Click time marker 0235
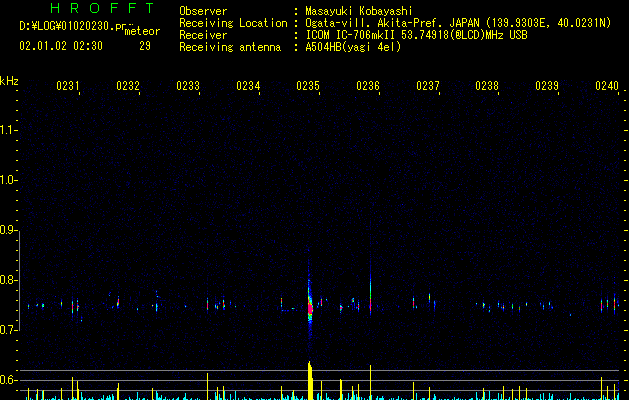This screenshot has width=629, height=400. 308,86
